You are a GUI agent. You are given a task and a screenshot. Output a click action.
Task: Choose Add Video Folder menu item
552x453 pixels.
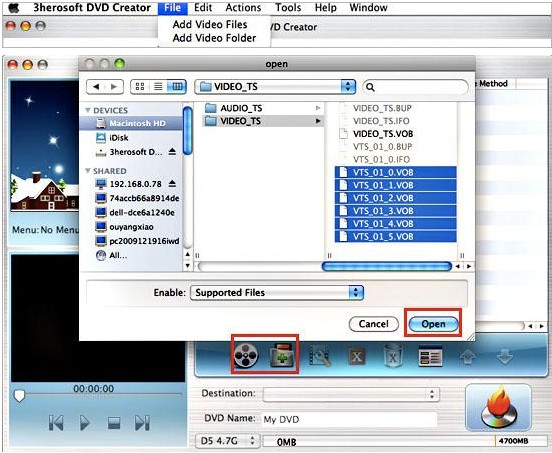pyautogui.click(x=214, y=38)
